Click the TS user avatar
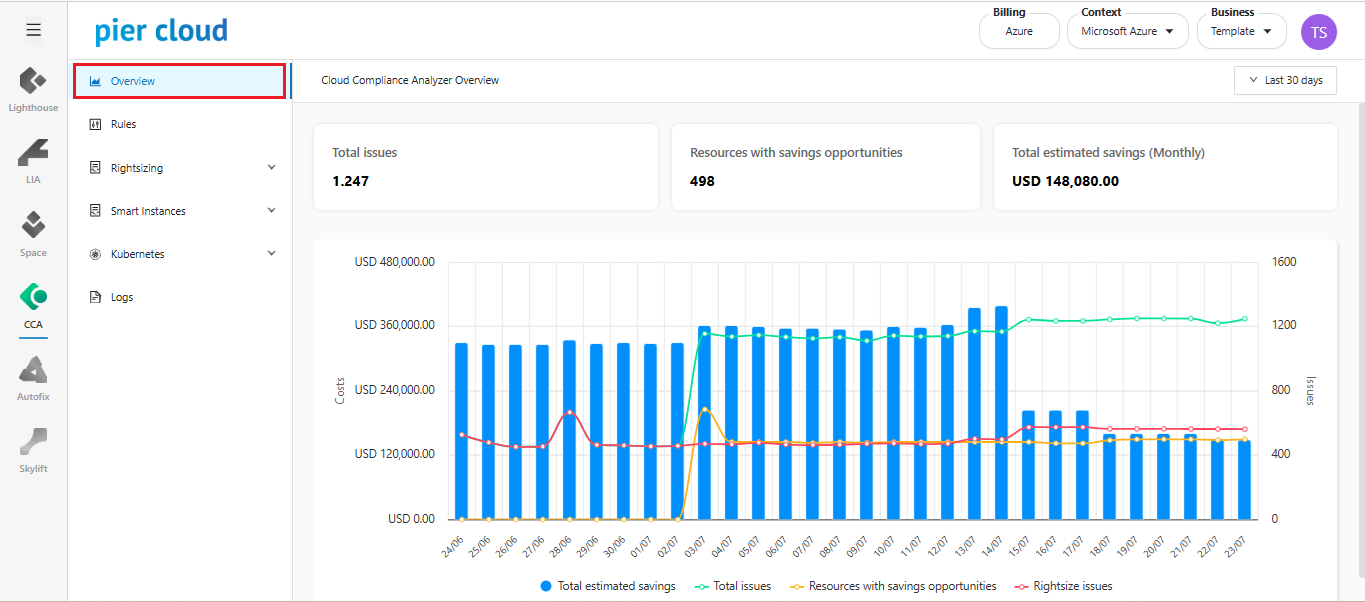The height and width of the screenshot is (602, 1365). [x=1318, y=32]
